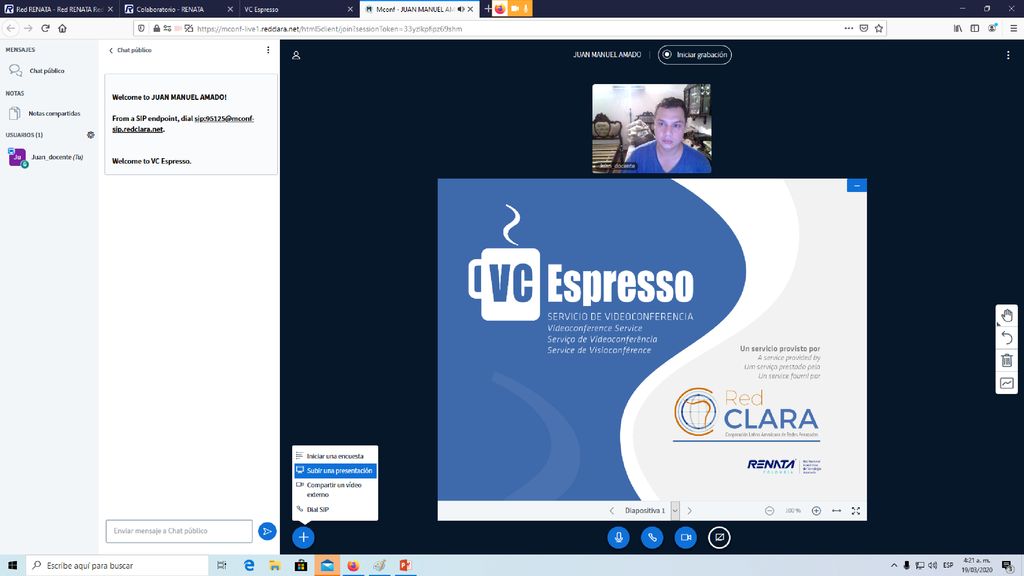The height and width of the screenshot is (576, 1024).
Task: Collapse chat with the Chat público arrow
Action: (x=130, y=50)
